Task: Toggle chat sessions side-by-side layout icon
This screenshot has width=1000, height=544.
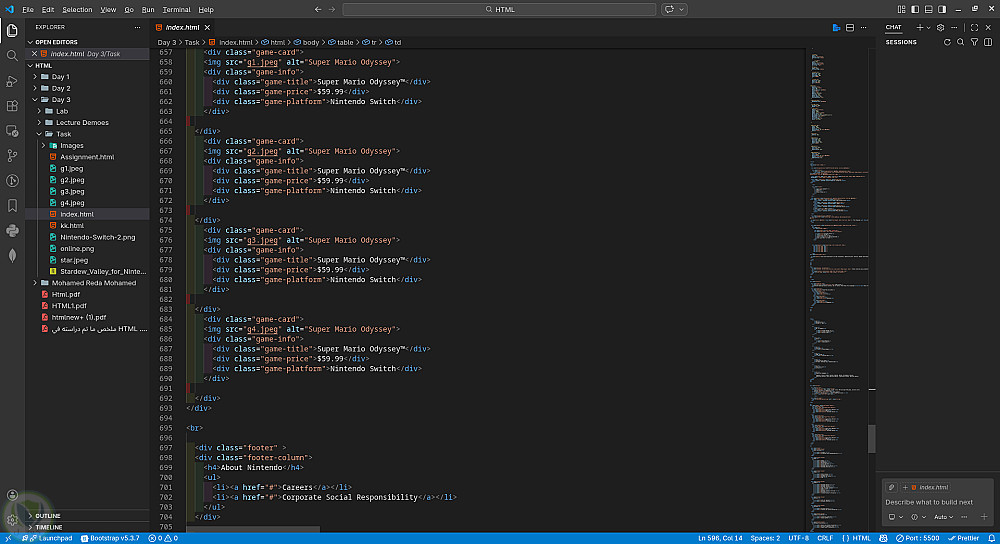Action: point(988,42)
